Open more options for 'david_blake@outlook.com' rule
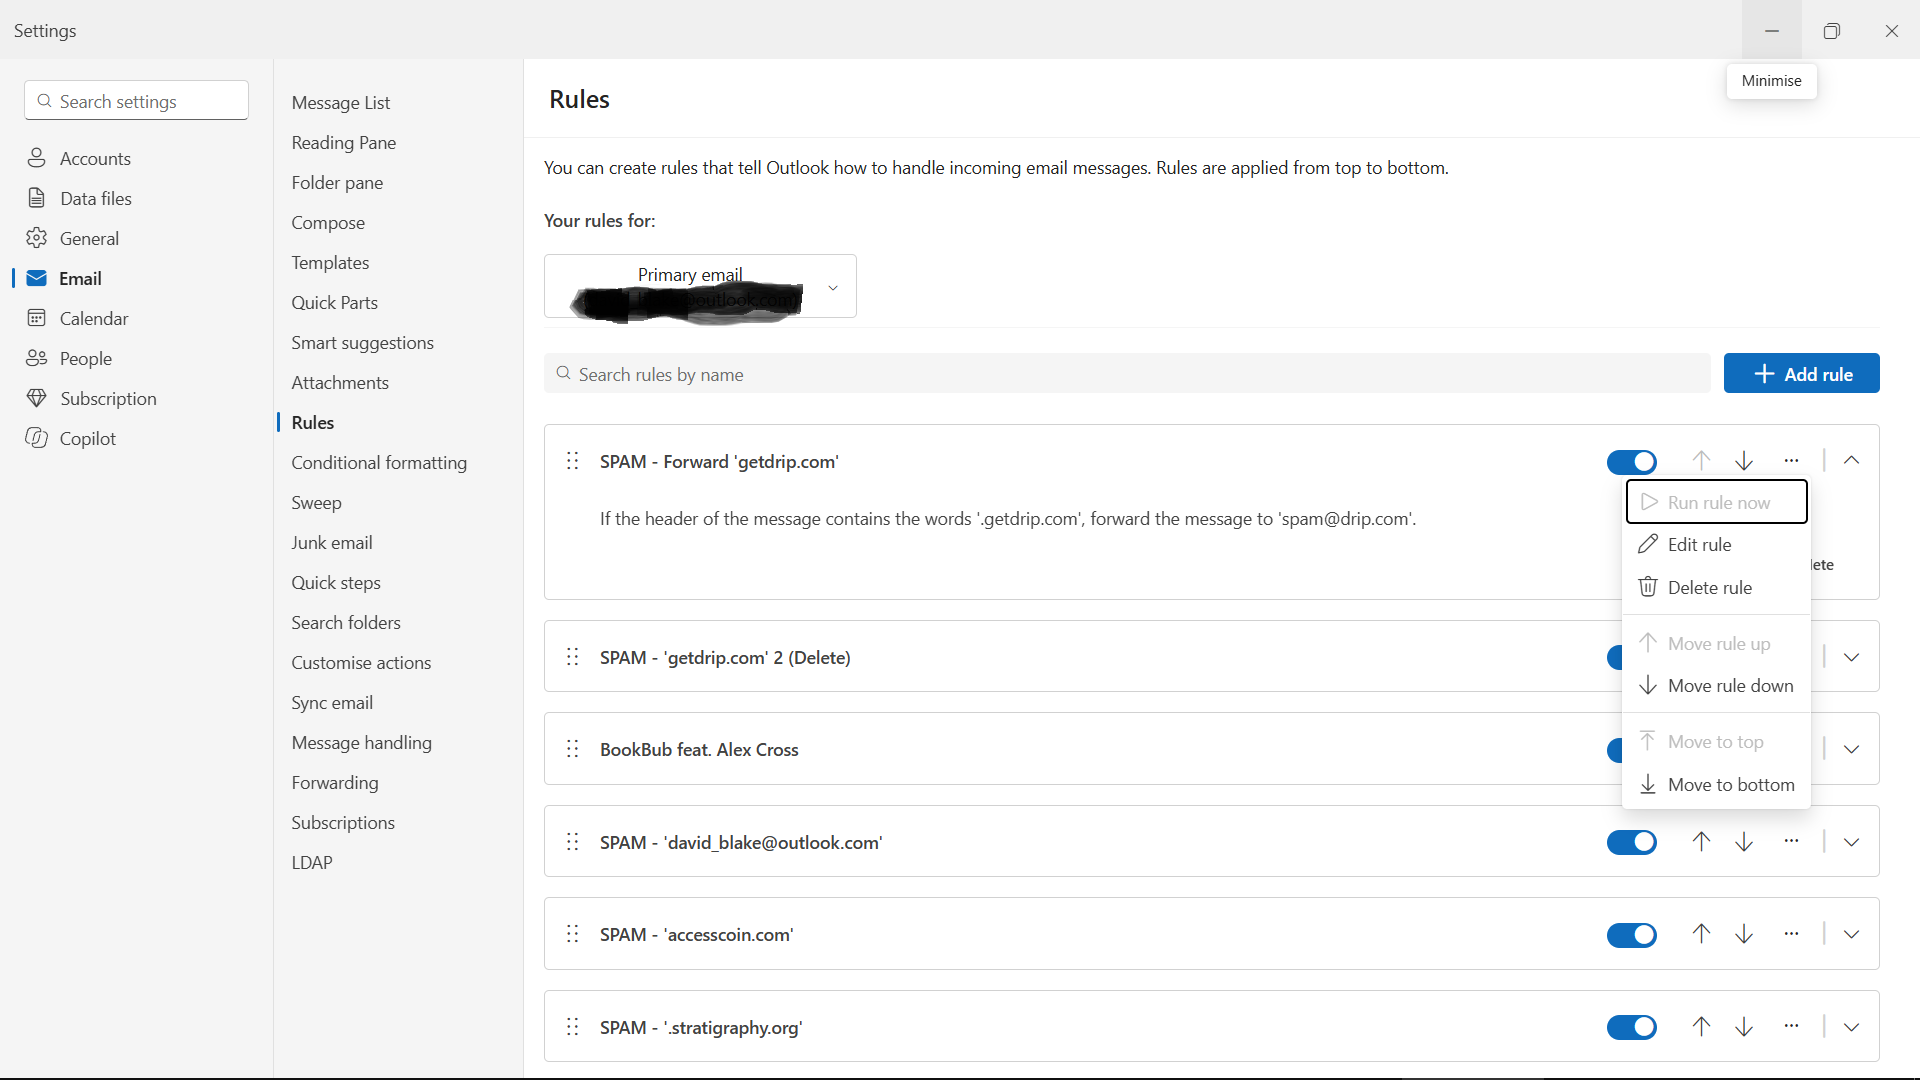The image size is (1920, 1080). click(1791, 842)
